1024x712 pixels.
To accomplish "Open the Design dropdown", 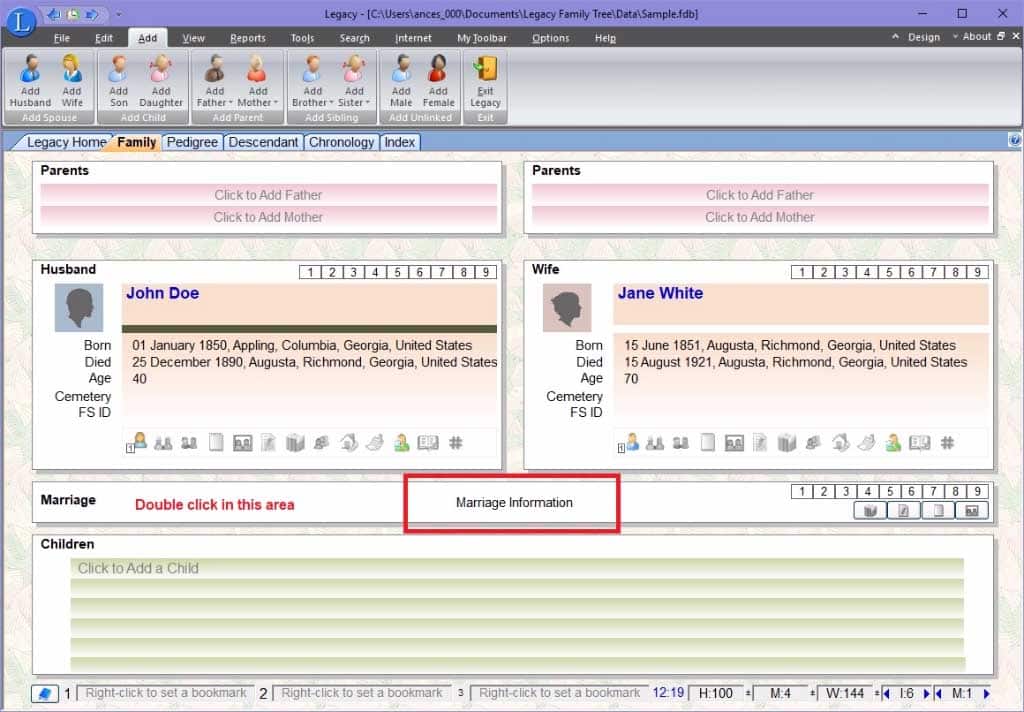I will coord(923,37).
